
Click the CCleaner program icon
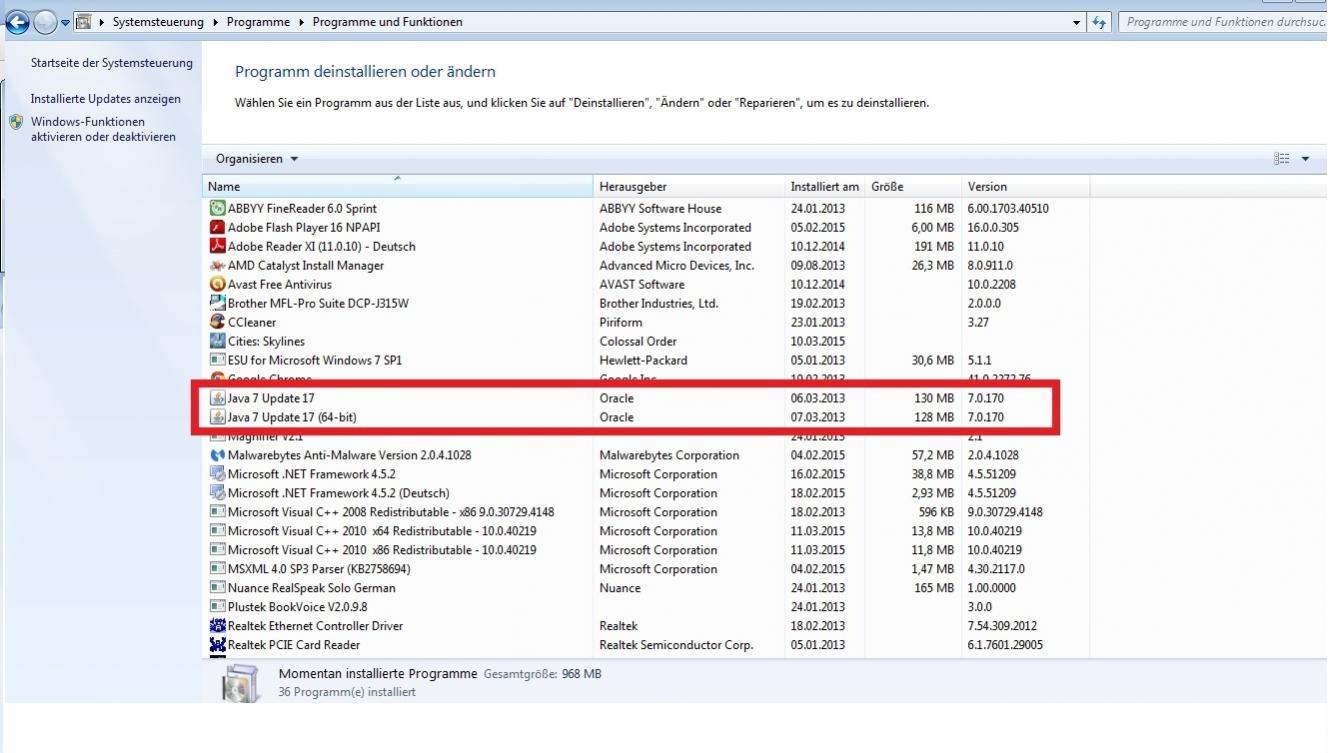click(x=217, y=322)
